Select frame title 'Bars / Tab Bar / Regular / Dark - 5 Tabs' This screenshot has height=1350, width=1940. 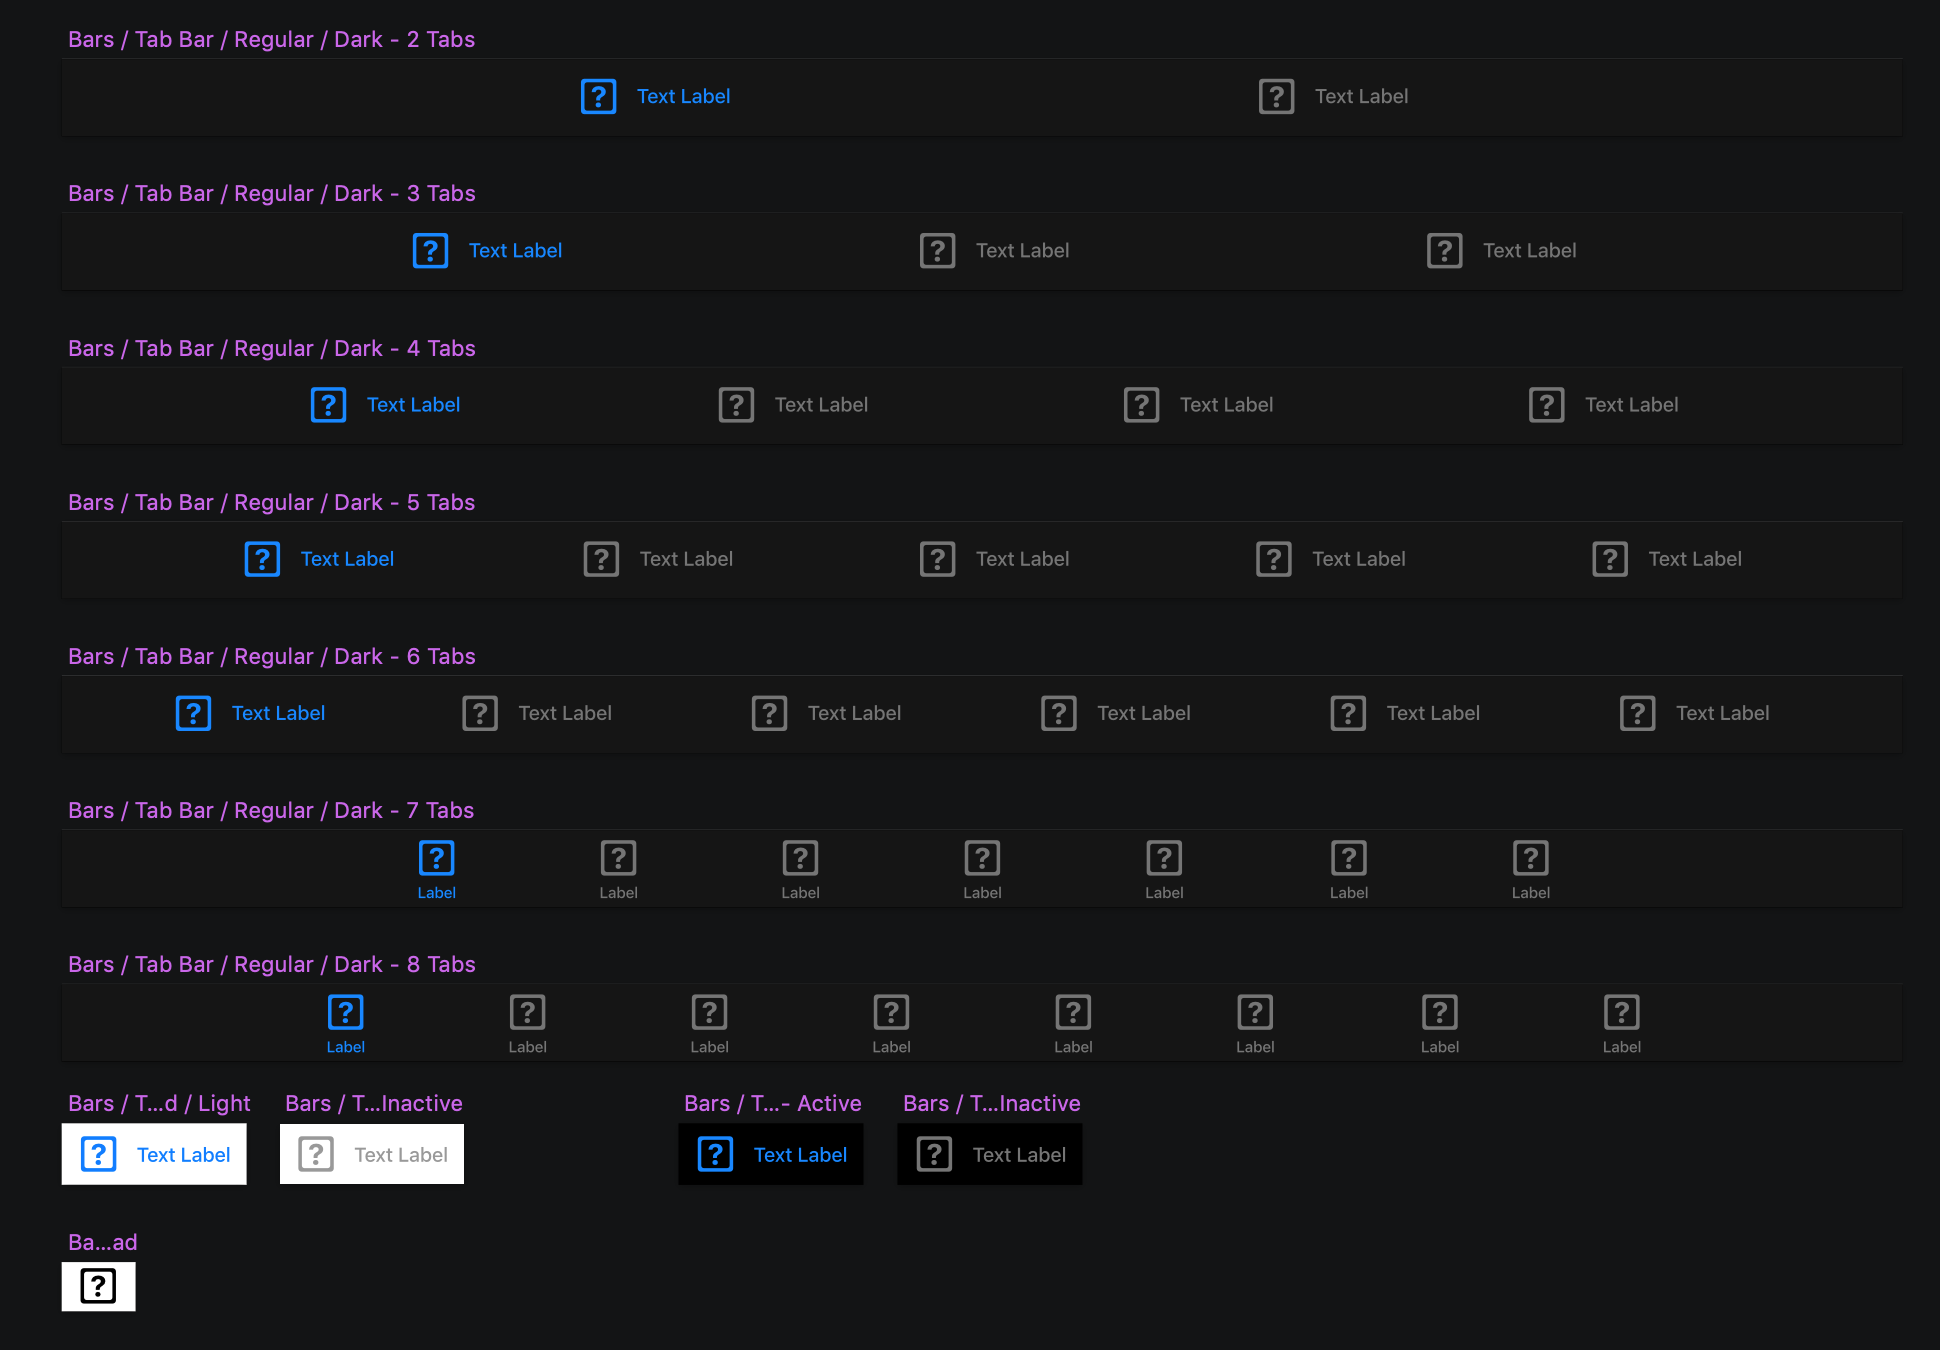click(x=272, y=503)
